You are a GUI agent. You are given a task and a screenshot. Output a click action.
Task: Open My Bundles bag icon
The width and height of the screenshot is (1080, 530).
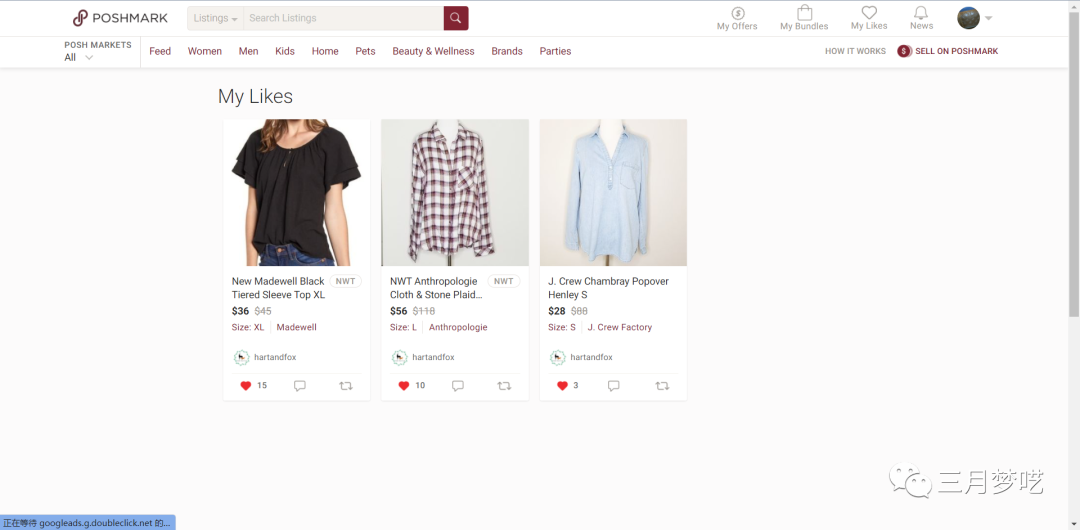804,13
